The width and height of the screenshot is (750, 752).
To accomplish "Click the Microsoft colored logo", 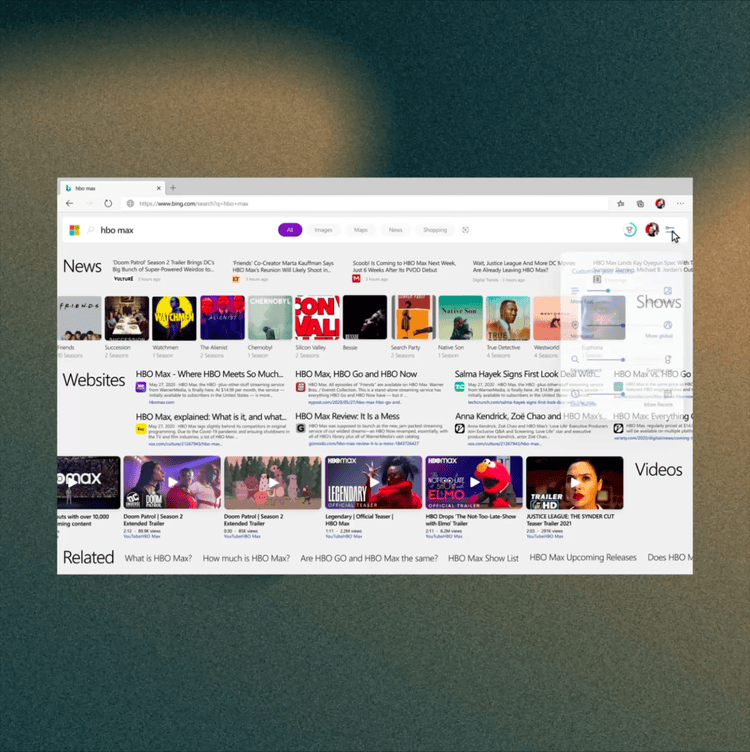I will (x=74, y=230).
